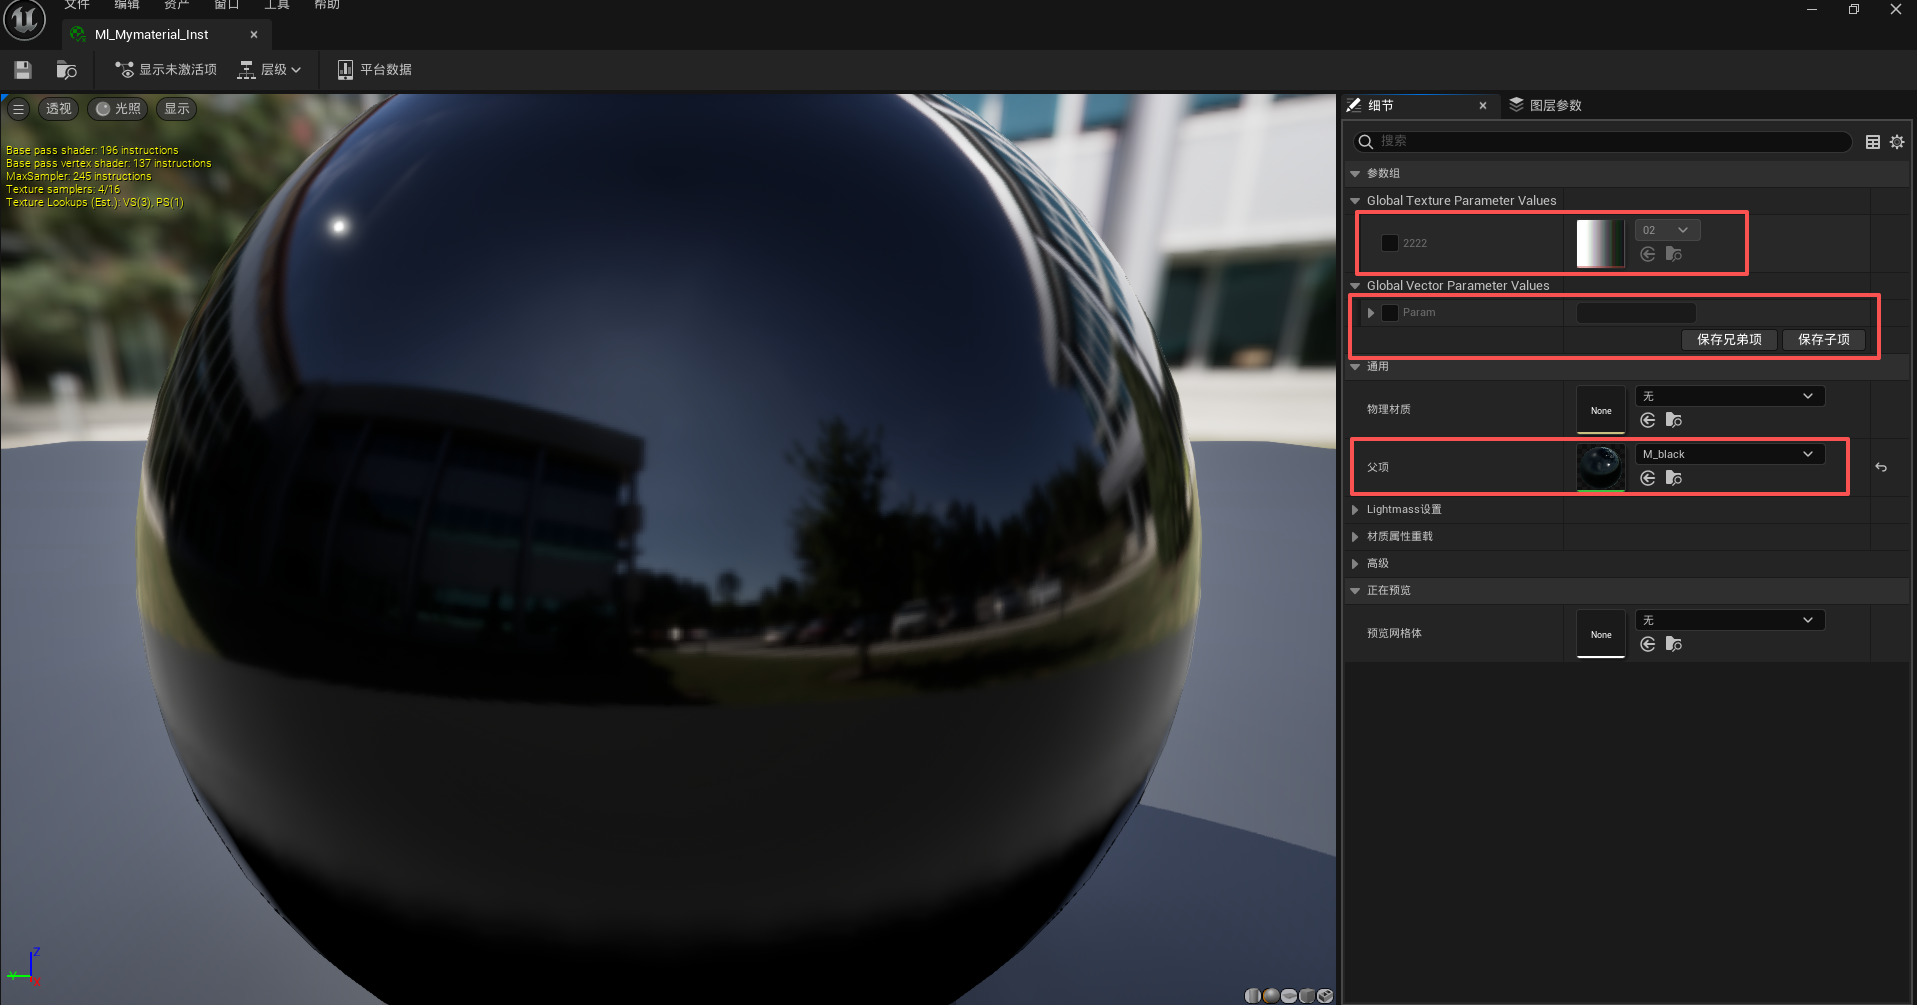
Task: Browse to the 预览网格体 asset
Action: (x=1674, y=645)
